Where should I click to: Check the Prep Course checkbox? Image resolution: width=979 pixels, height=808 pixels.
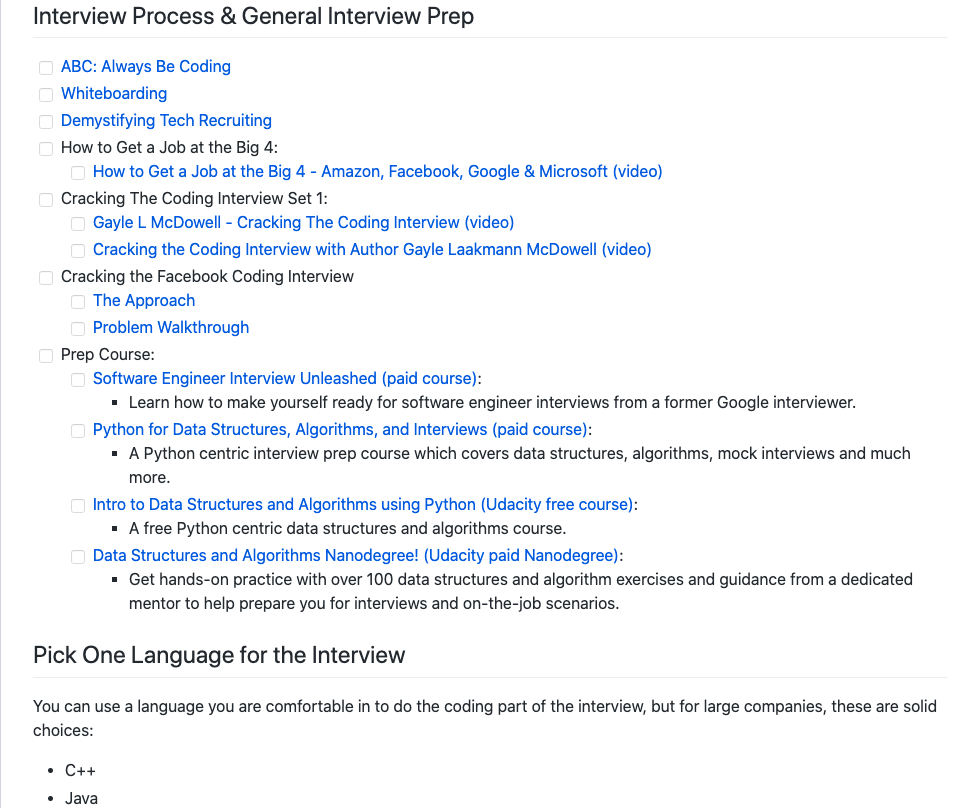46,356
